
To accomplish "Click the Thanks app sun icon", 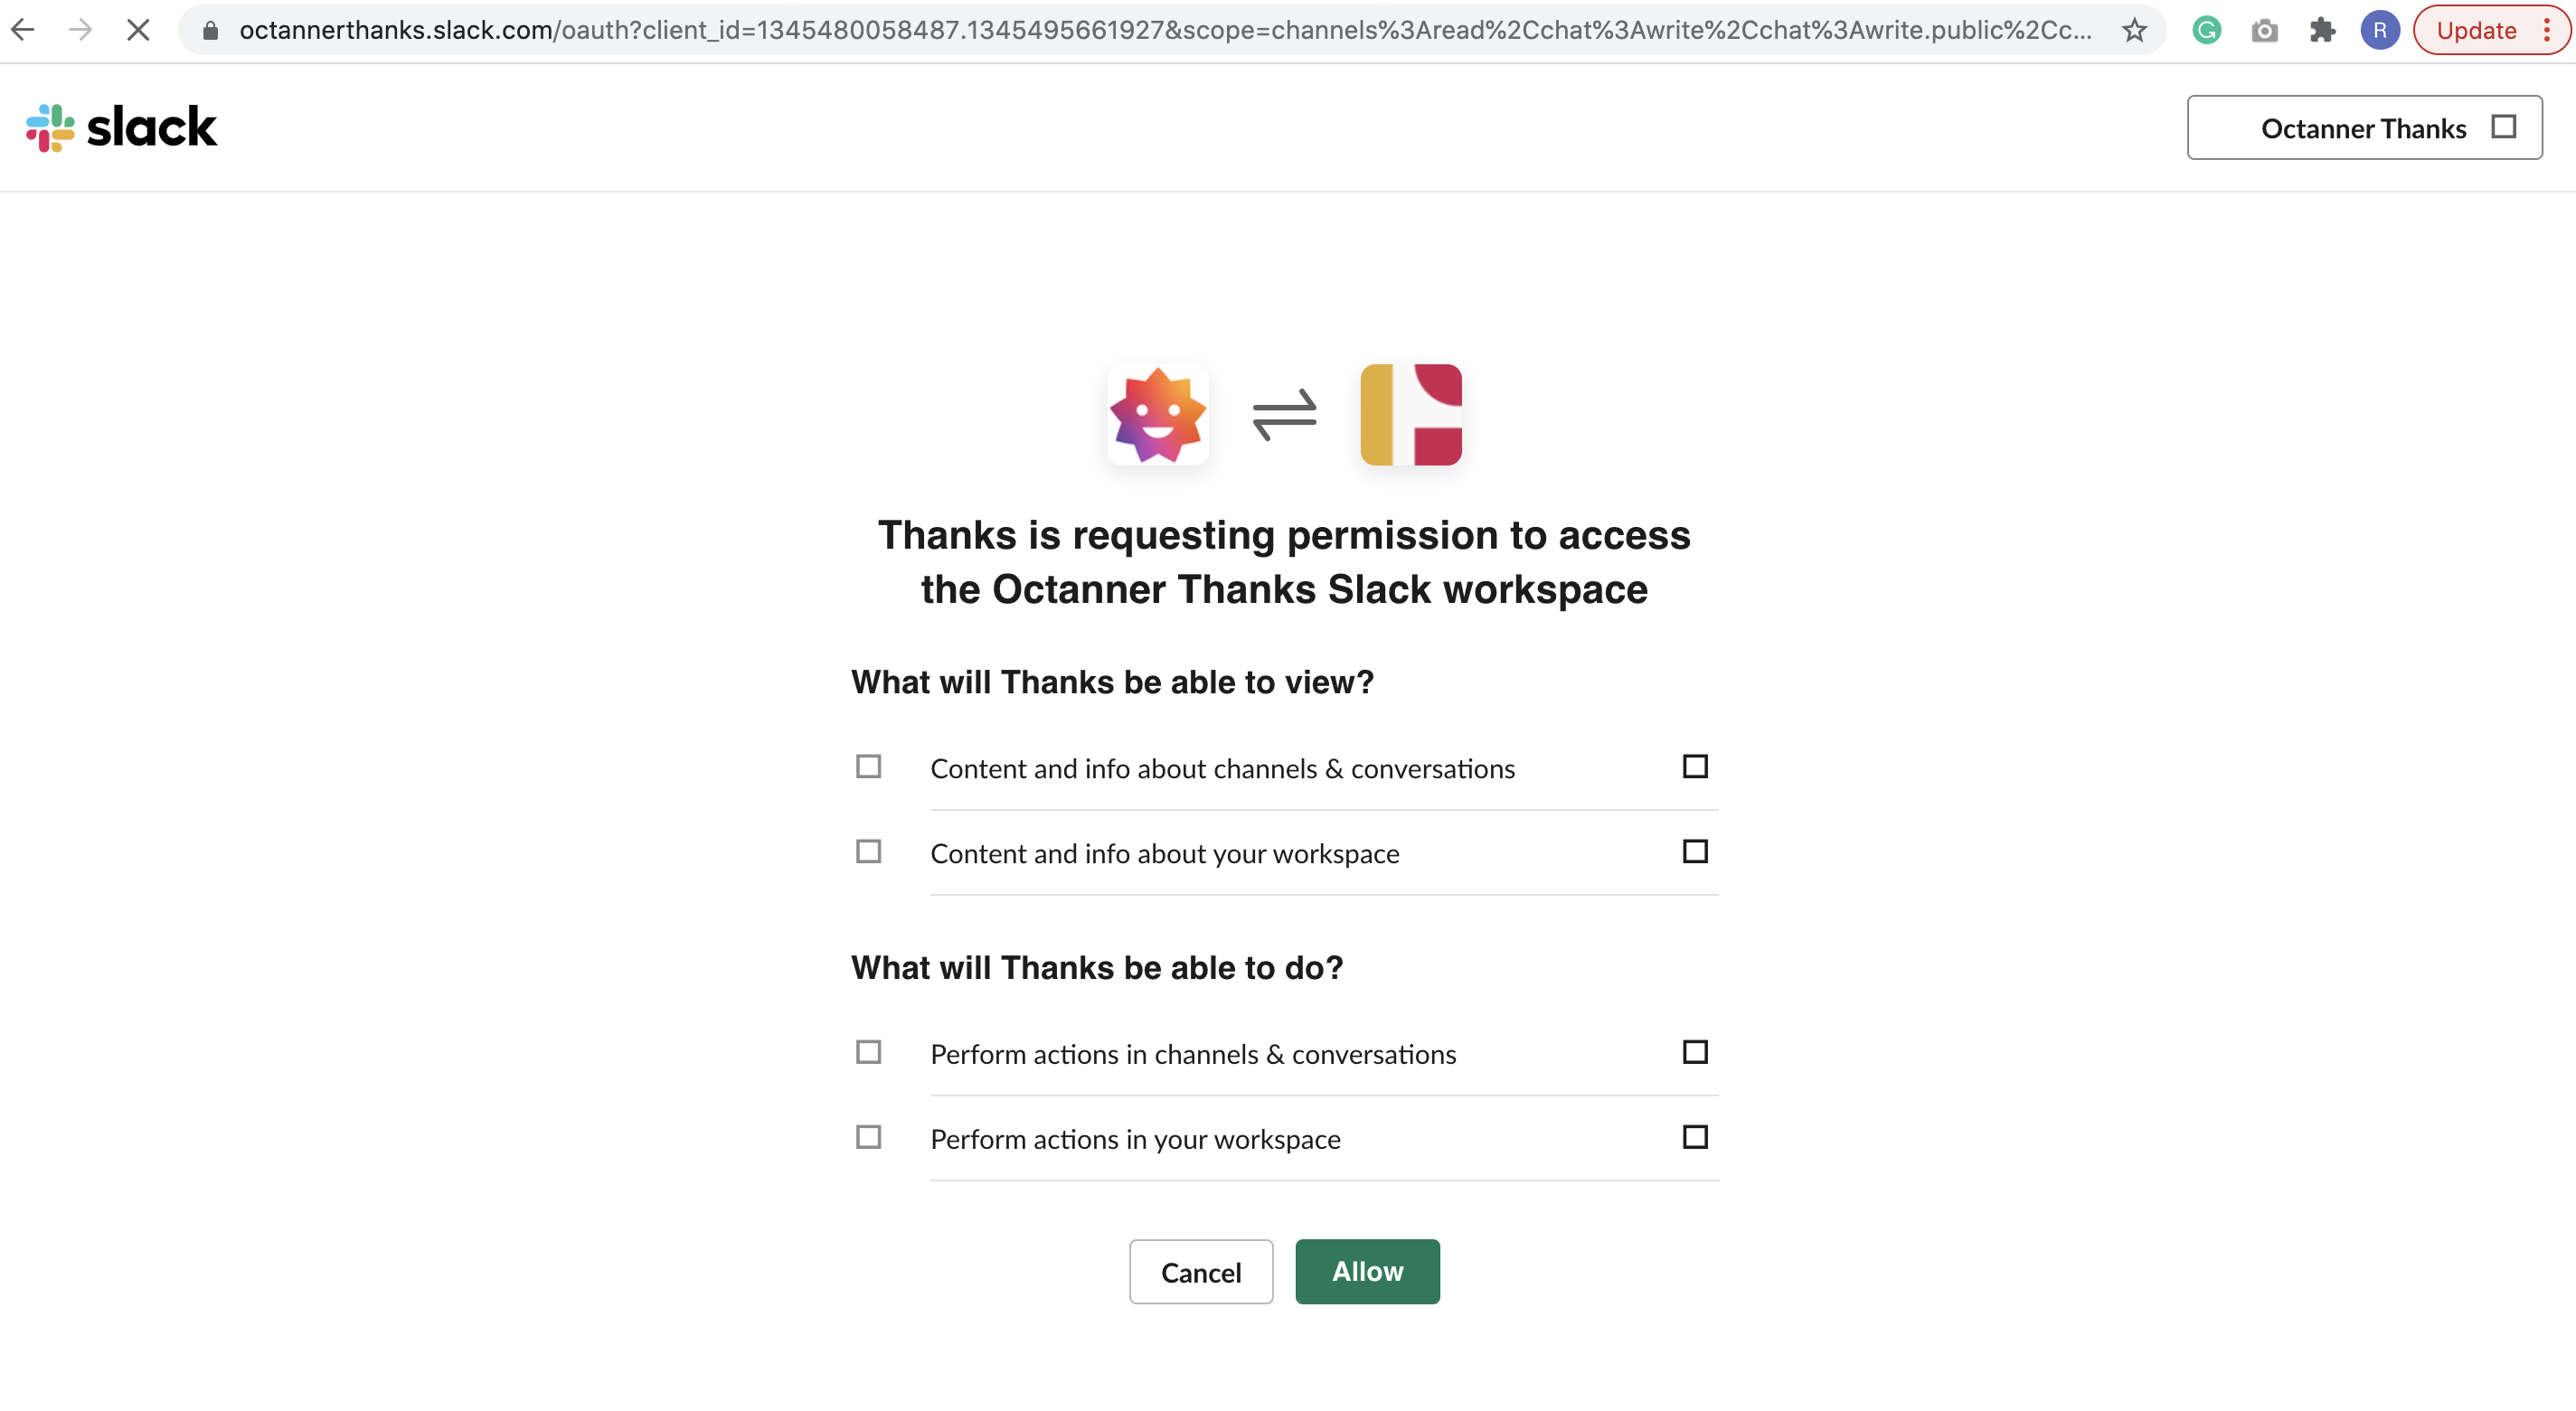I will [1157, 415].
